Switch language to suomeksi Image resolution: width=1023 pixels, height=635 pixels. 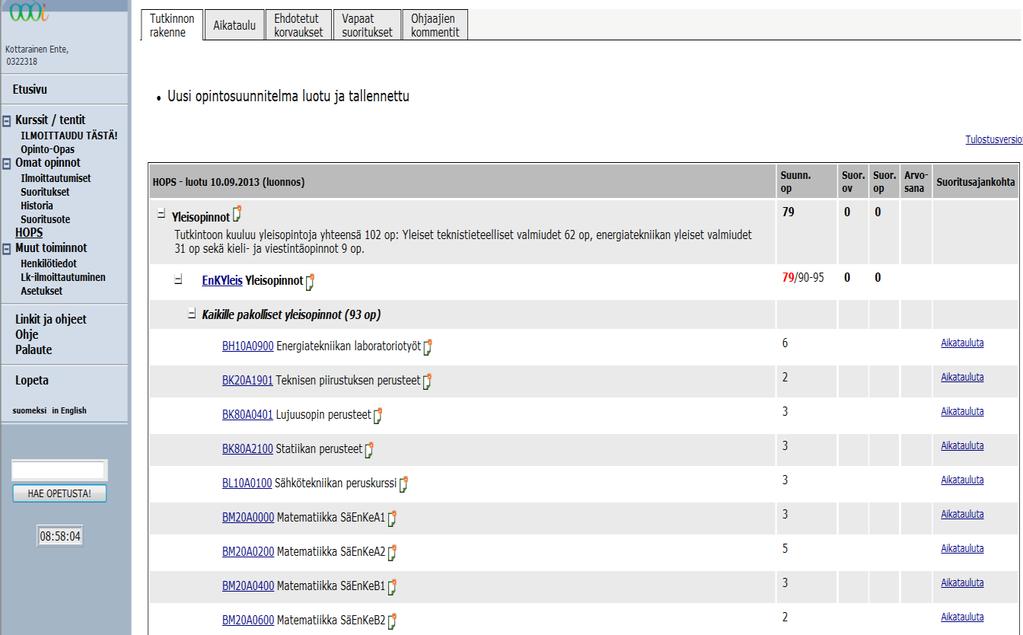29,410
